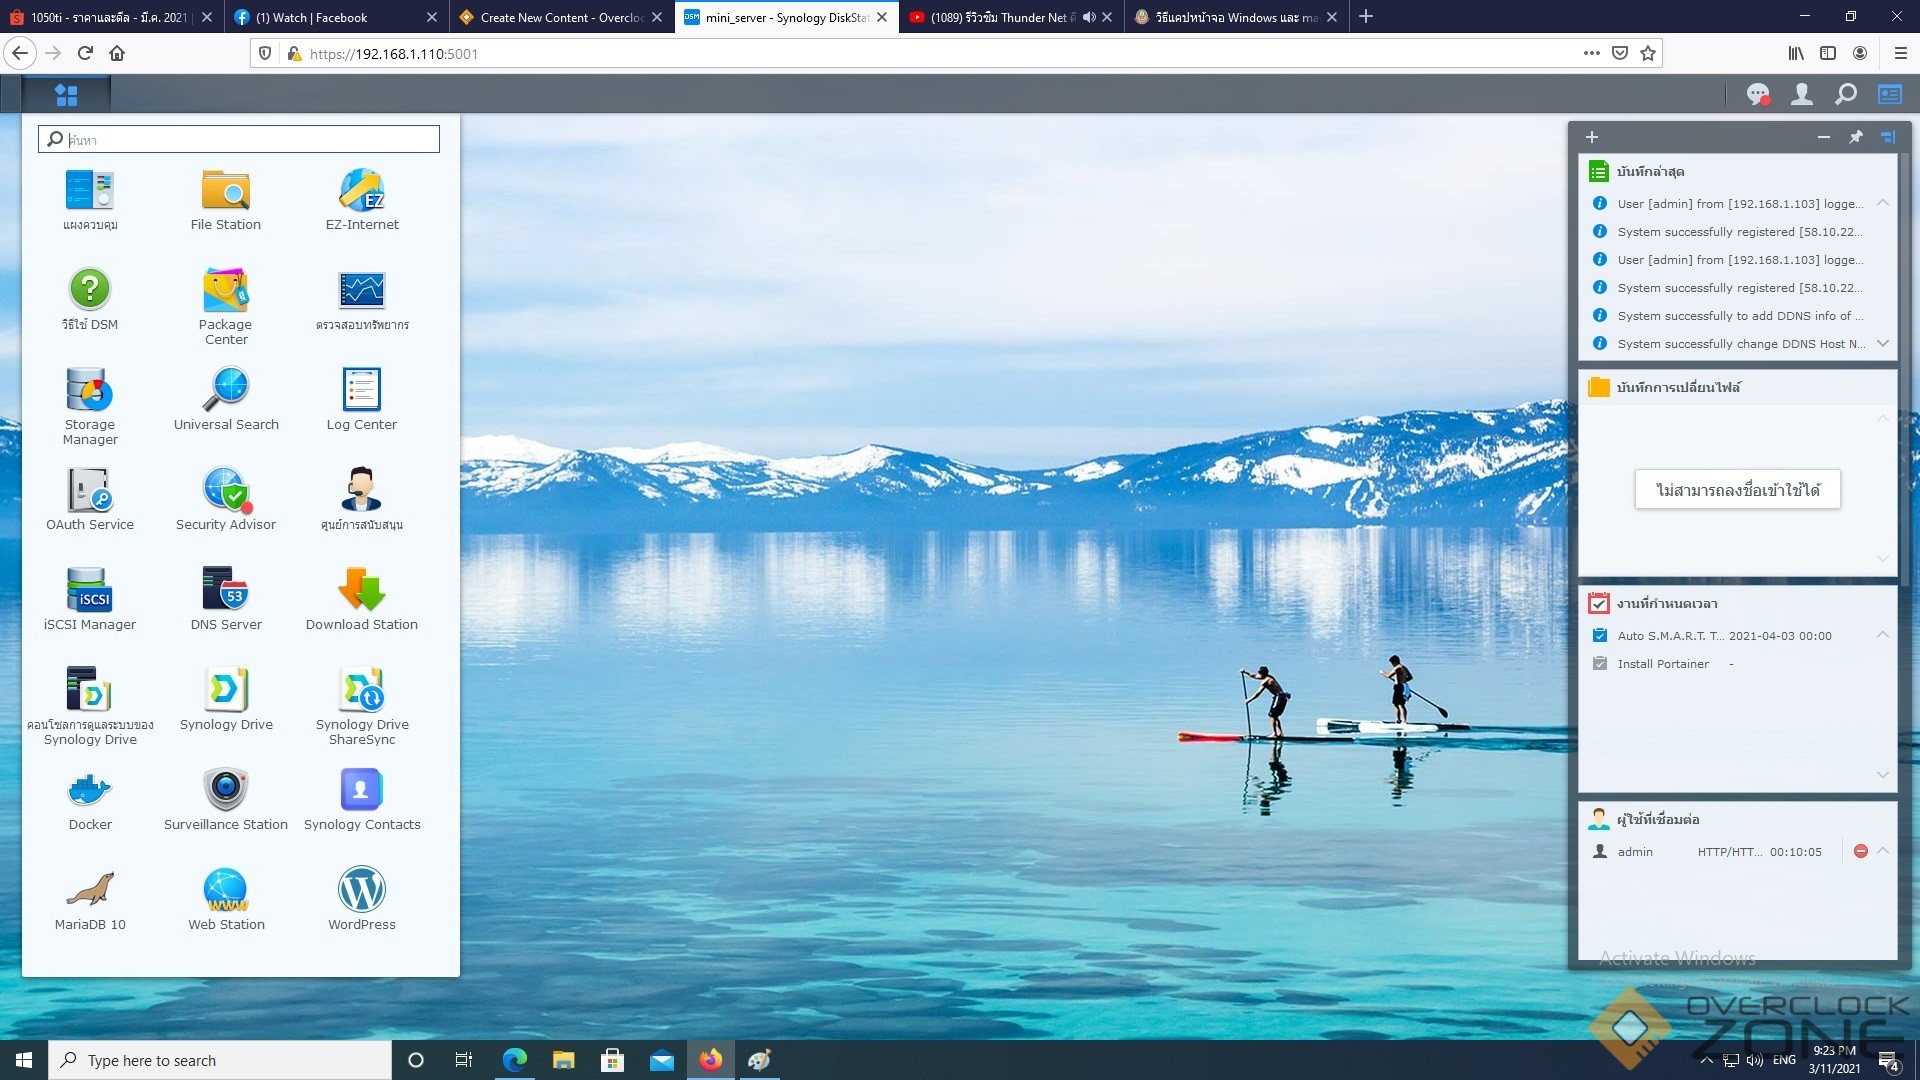Viewport: 1920px width, 1080px height.
Task: Add a new widget with plus button
Action: (x=1592, y=137)
